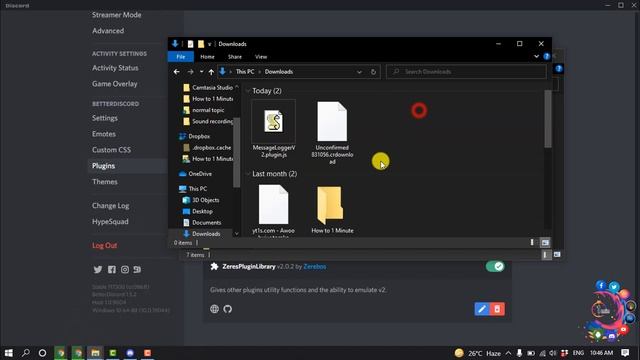
Task: Open the How to 1 Minute folder icon
Action: 330,205
